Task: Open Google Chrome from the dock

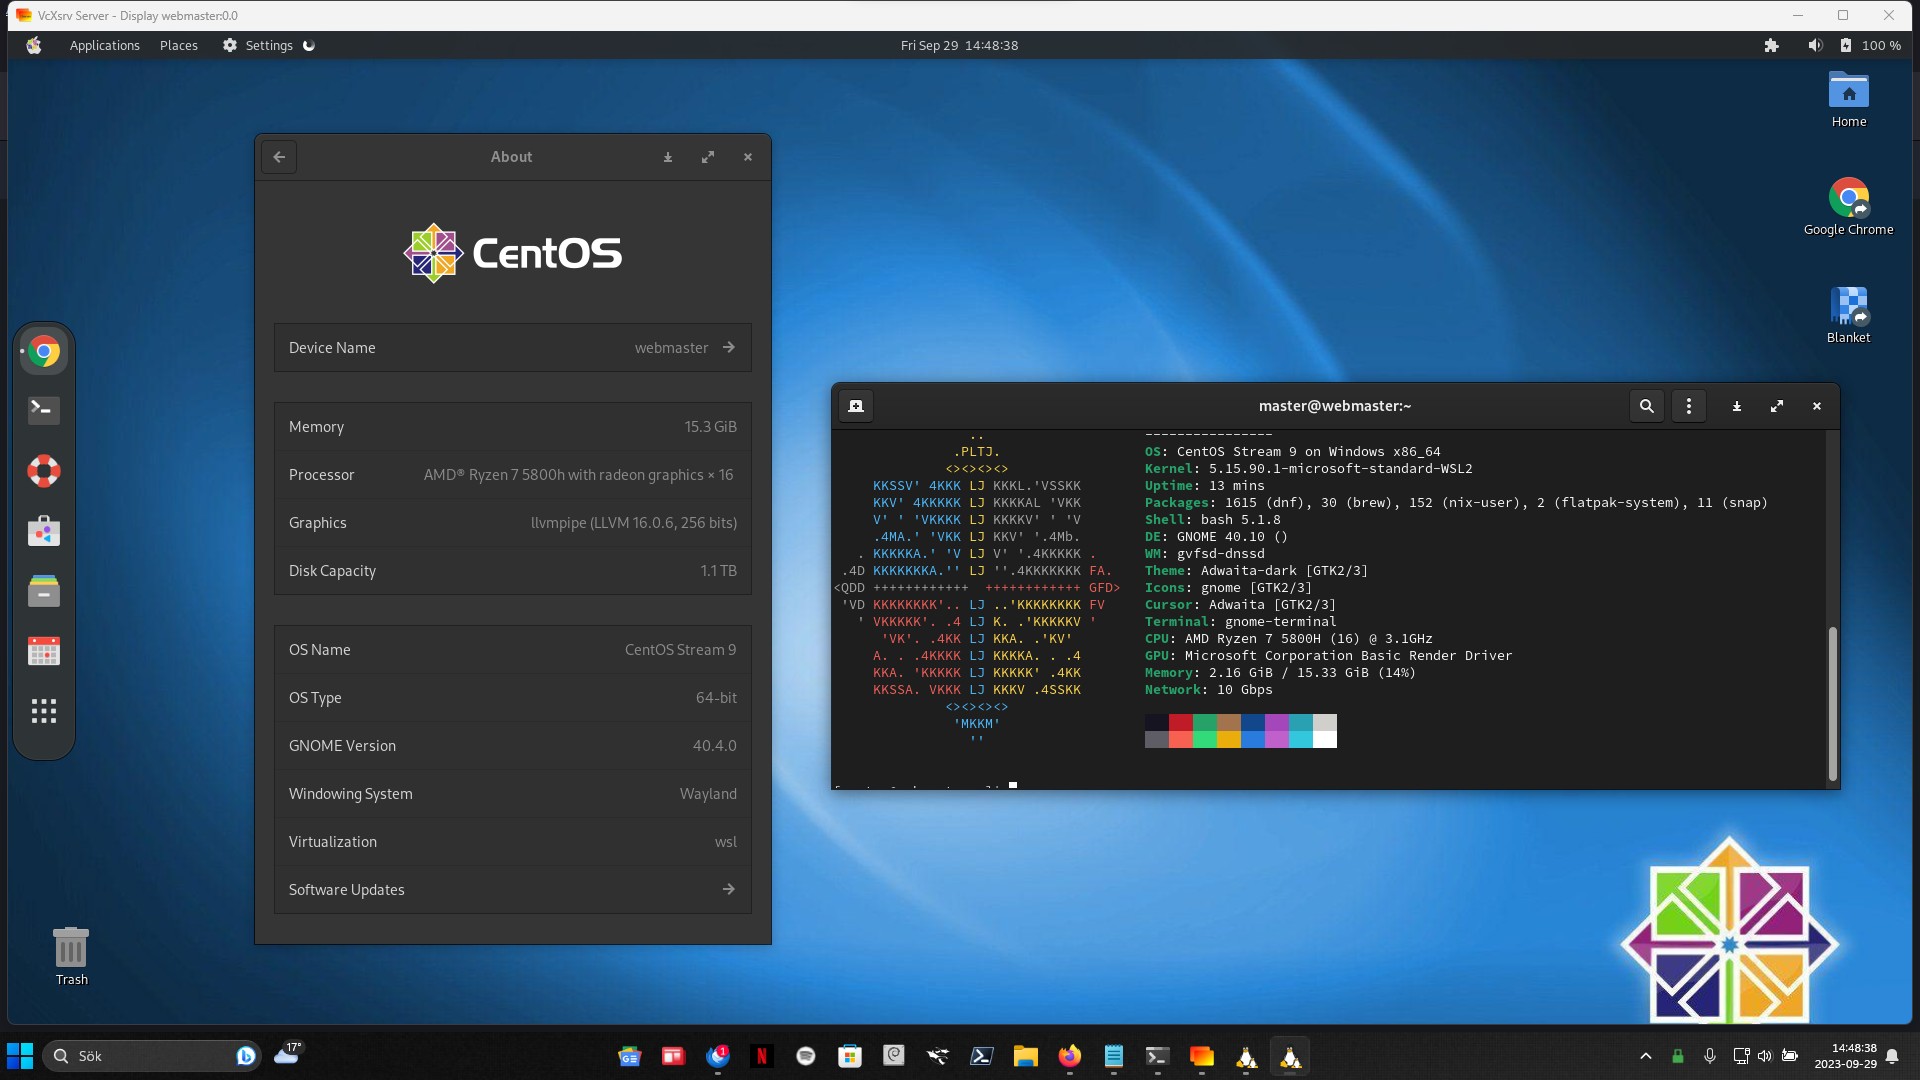Action: (44, 351)
